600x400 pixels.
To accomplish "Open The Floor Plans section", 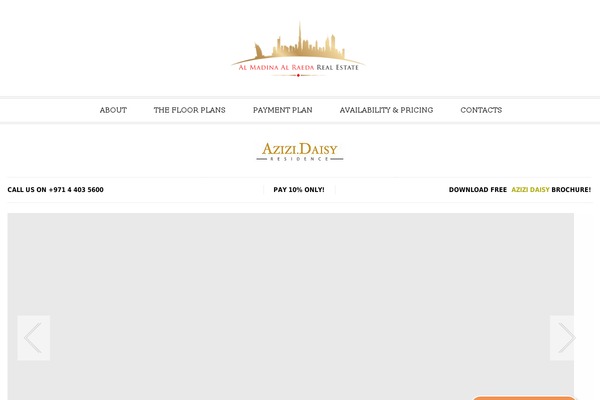I will coord(189,110).
